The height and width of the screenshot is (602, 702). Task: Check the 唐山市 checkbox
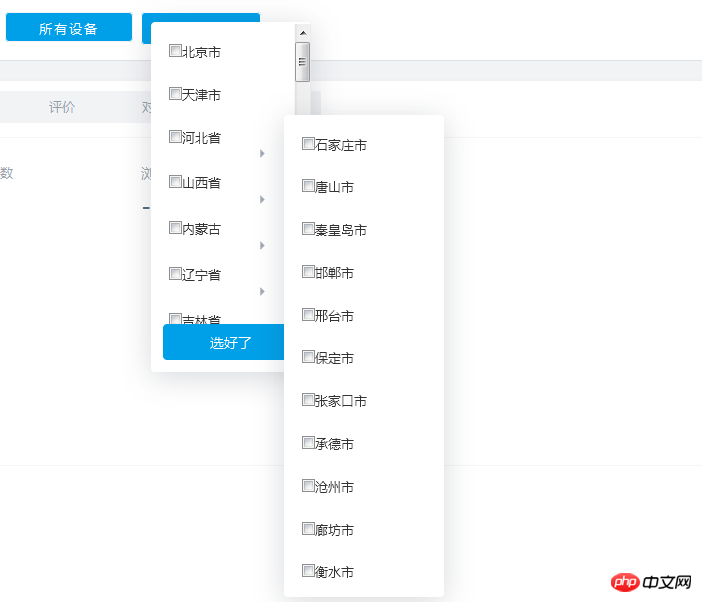pos(308,186)
